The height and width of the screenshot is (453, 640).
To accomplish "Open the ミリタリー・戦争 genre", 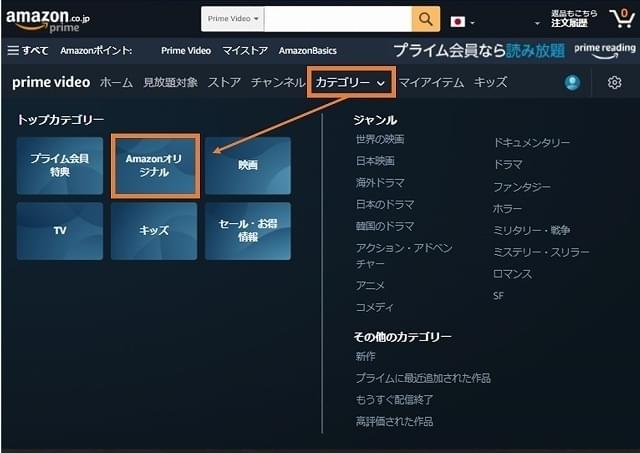I will 531,231.
